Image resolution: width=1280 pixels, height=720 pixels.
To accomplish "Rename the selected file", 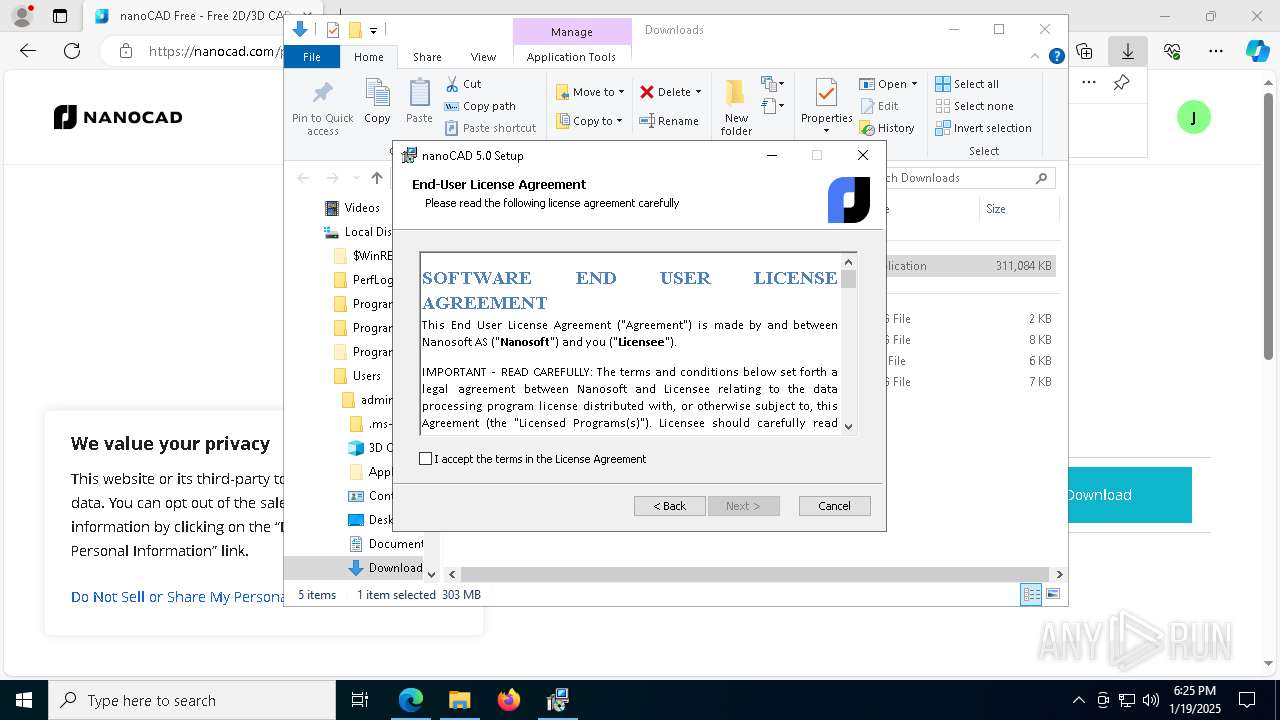I will point(669,121).
